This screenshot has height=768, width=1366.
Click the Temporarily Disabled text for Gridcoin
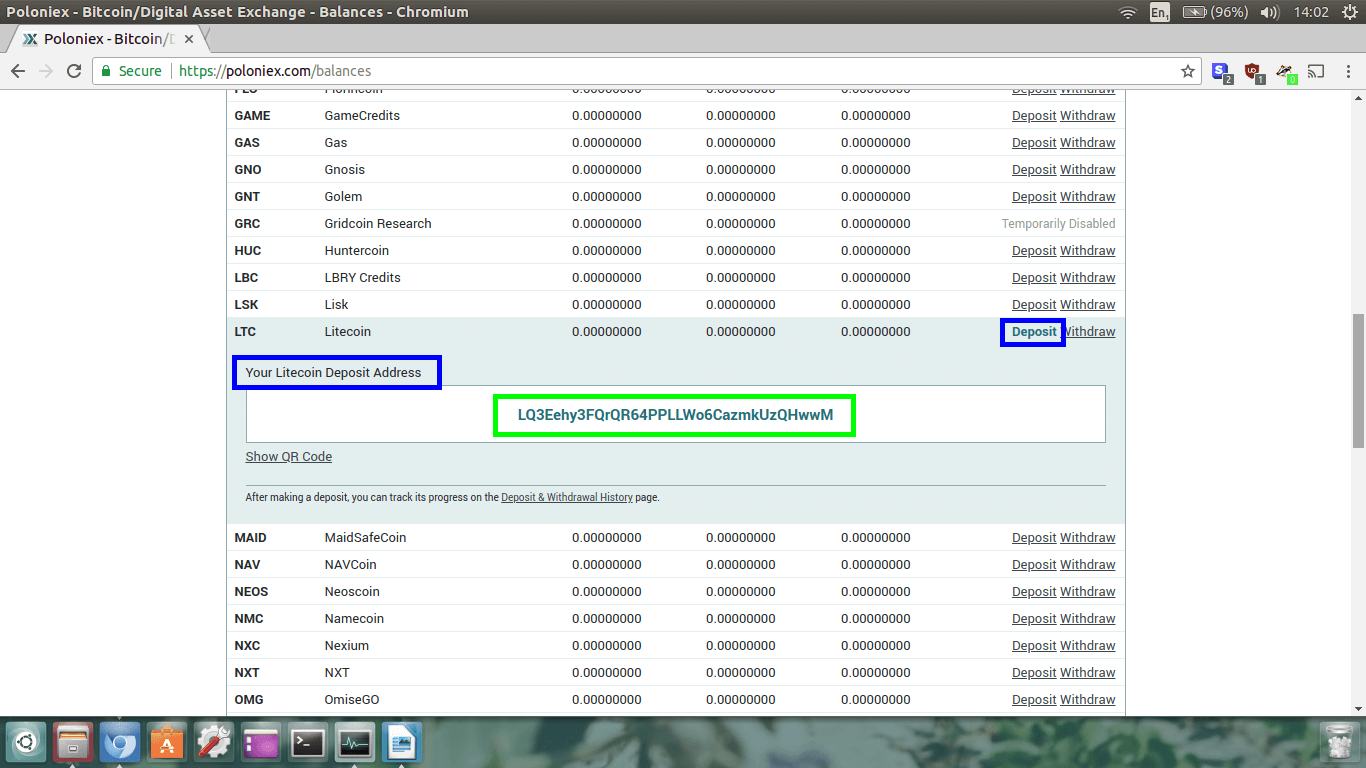pyautogui.click(x=1059, y=224)
